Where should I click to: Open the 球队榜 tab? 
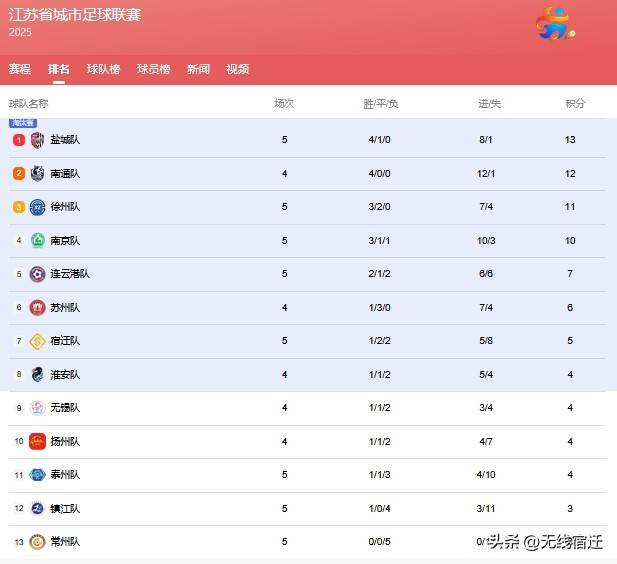pyautogui.click(x=103, y=69)
